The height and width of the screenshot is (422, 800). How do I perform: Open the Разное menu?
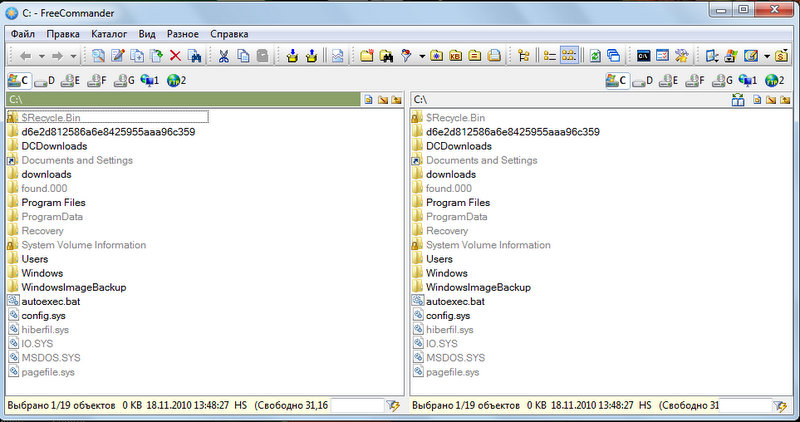[x=183, y=34]
